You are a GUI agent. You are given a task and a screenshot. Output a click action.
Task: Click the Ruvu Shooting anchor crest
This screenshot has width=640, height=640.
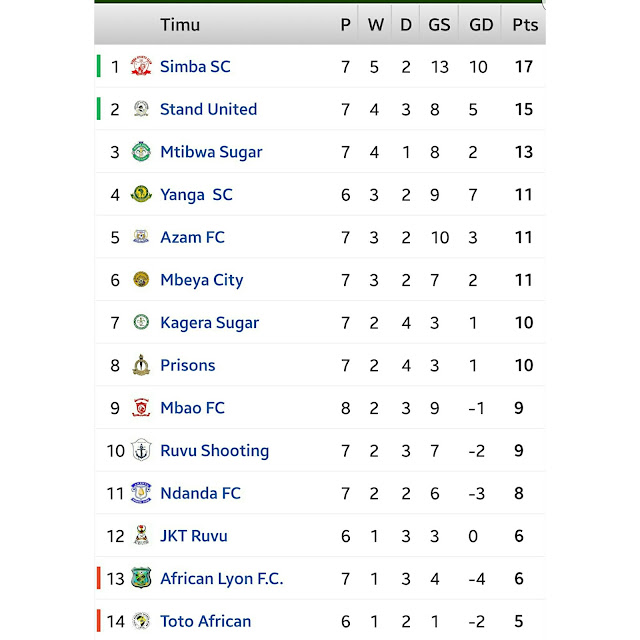141,451
